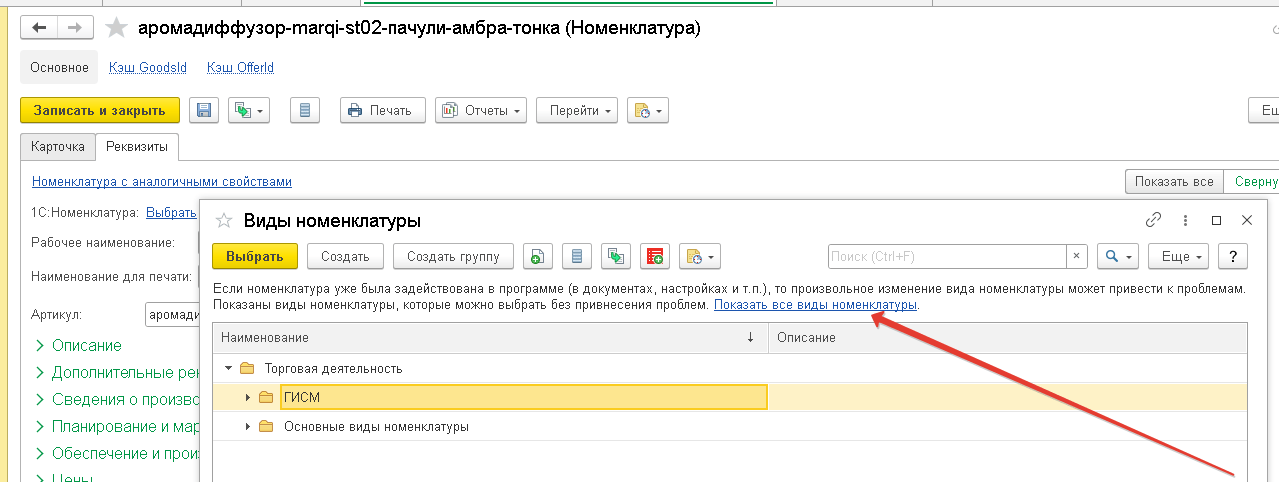The image size is (1279, 482).
Task: Click the save diskette icon in toolbar
Action: click(x=204, y=111)
